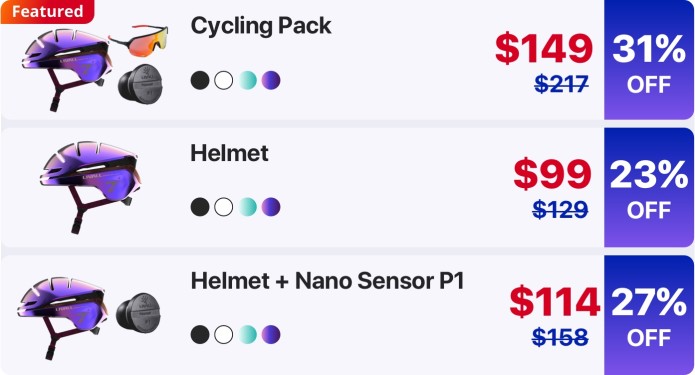Click the Helmet + Nano Sensor P1 title

coord(327,281)
